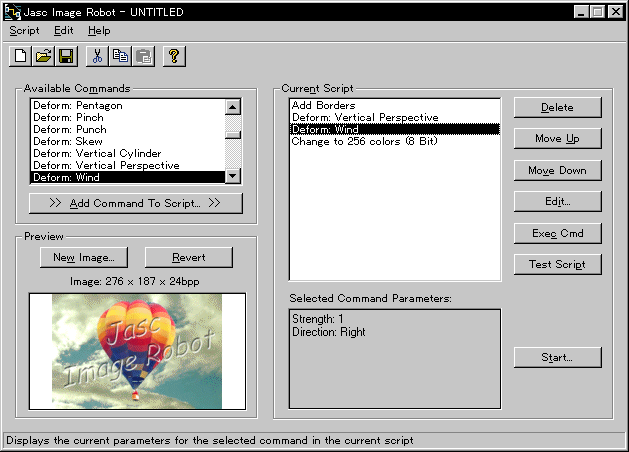The height and width of the screenshot is (452, 629).
Task: Click the Move Up button
Action: click(558, 138)
